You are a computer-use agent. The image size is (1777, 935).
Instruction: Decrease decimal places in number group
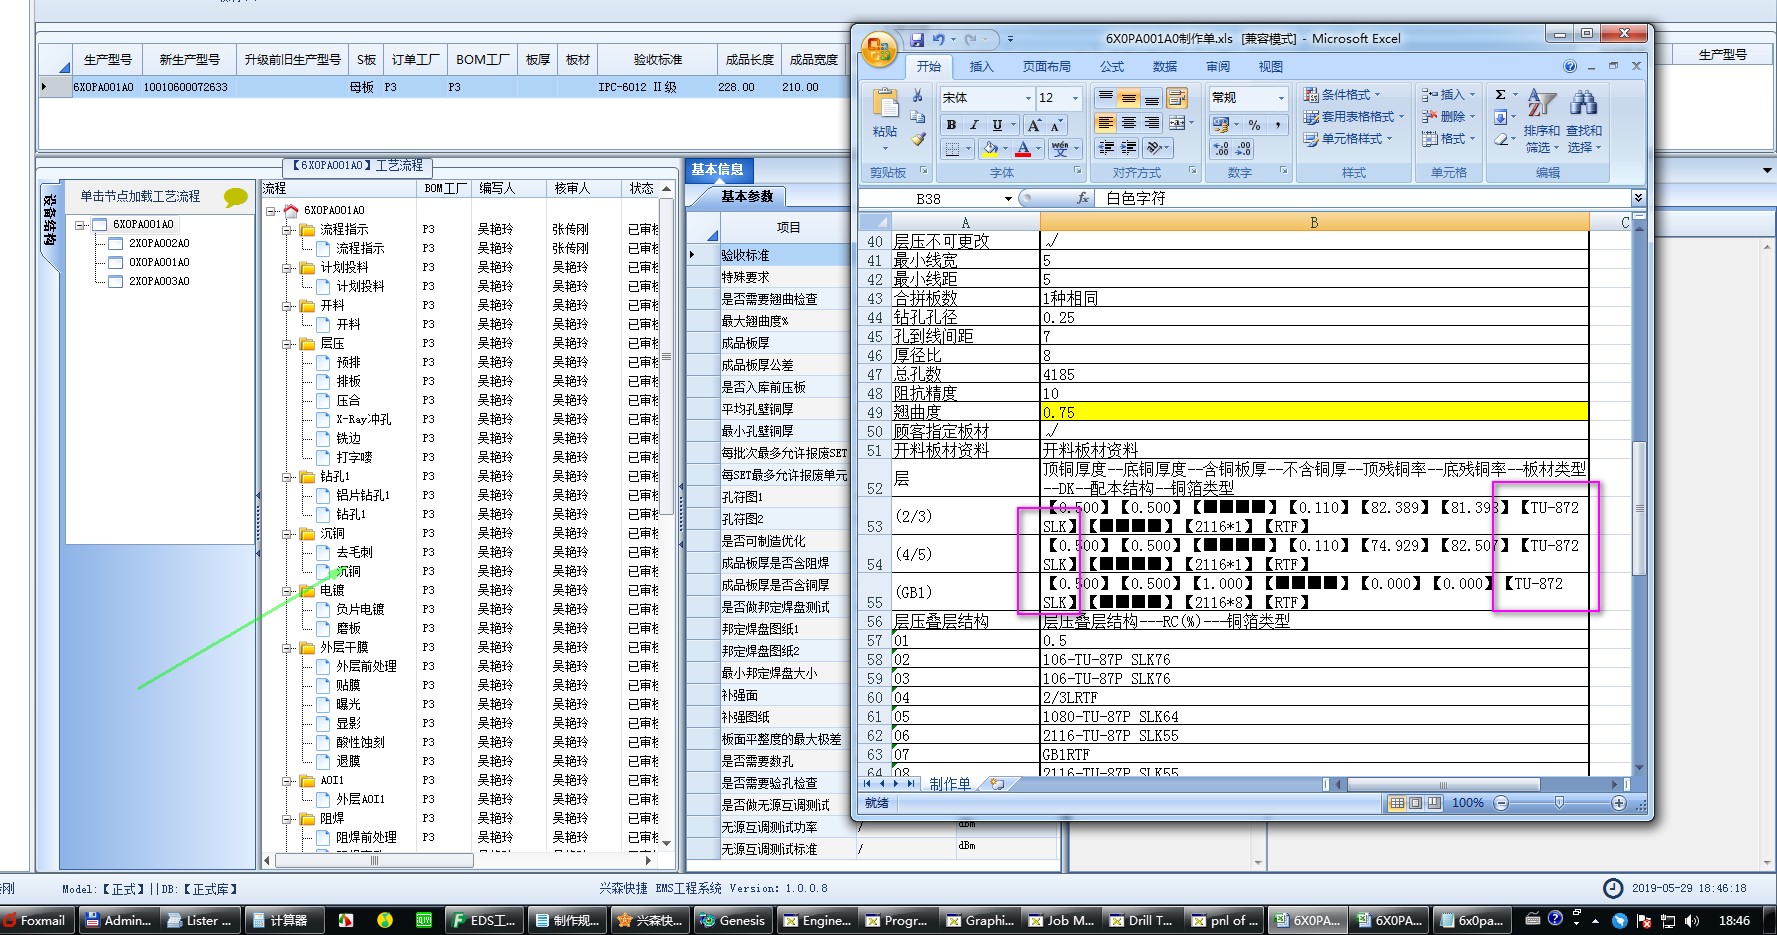pyautogui.click(x=1243, y=149)
